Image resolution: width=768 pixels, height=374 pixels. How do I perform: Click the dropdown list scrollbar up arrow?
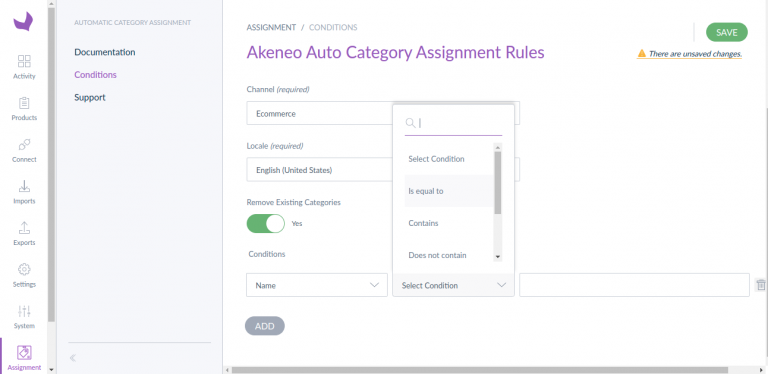(x=498, y=147)
